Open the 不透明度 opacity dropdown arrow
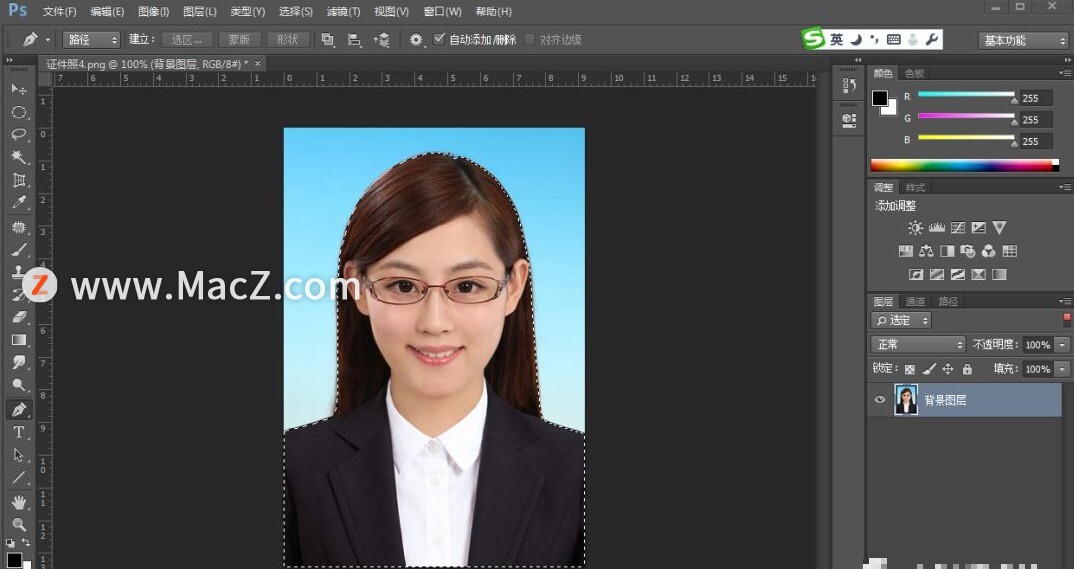This screenshot has height=569, width=1074. (x=1062, y=345)
